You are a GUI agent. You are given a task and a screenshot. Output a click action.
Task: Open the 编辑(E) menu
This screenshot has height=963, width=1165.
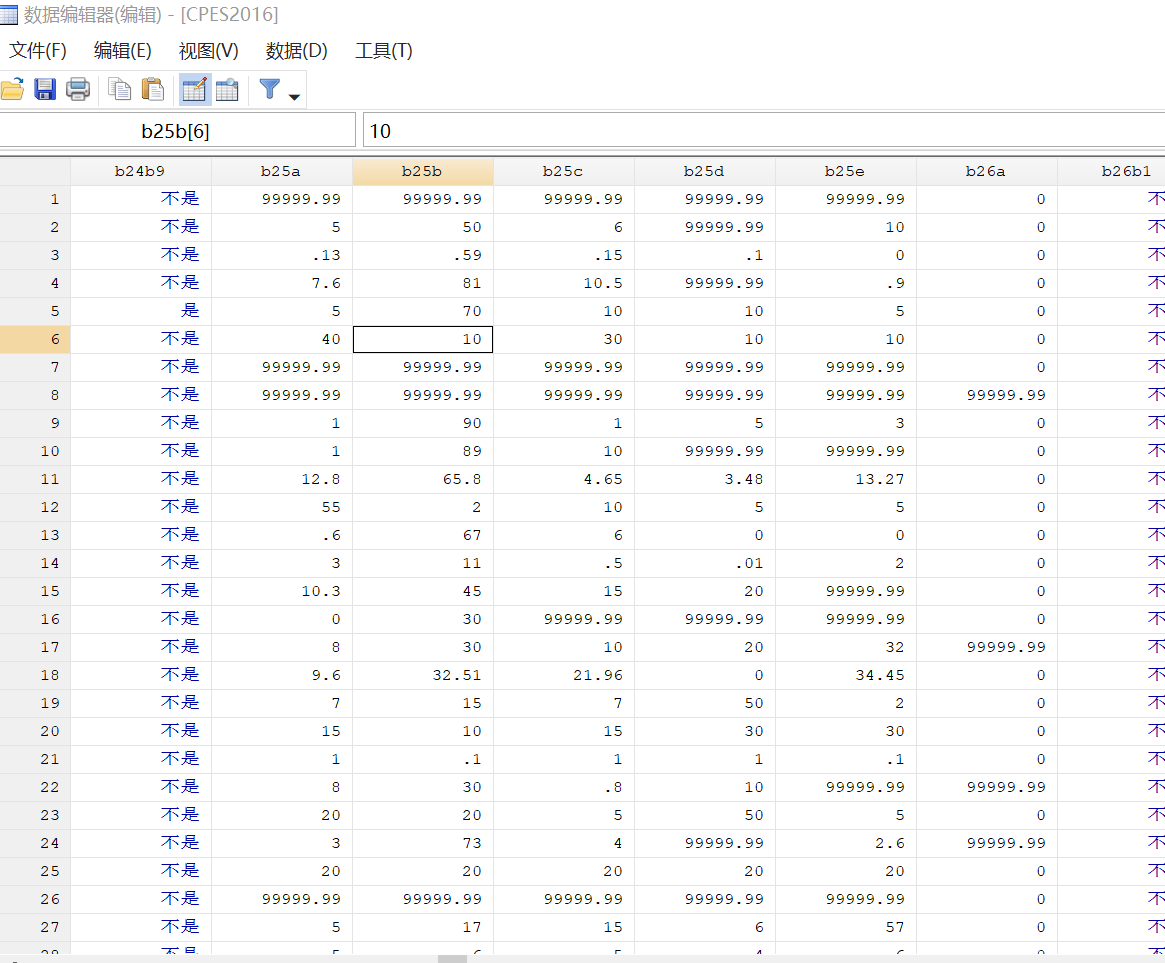[122, 51]
